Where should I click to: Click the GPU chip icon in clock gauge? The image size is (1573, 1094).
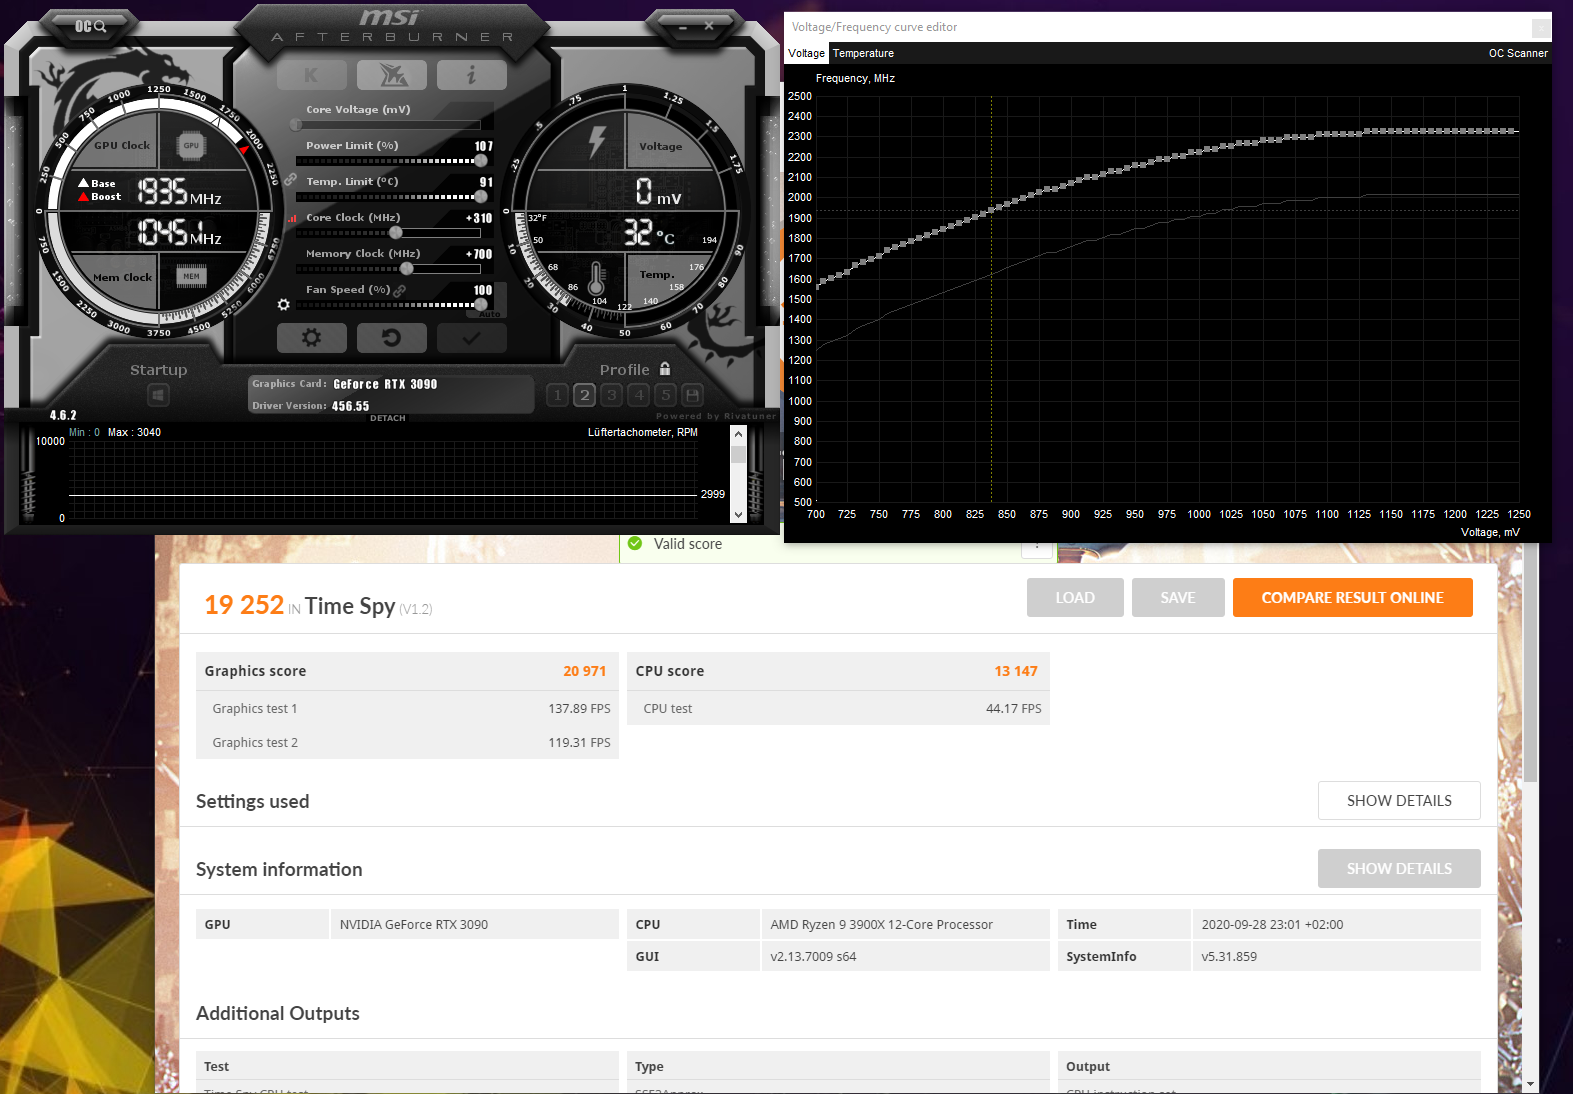(x=191, y=146)
